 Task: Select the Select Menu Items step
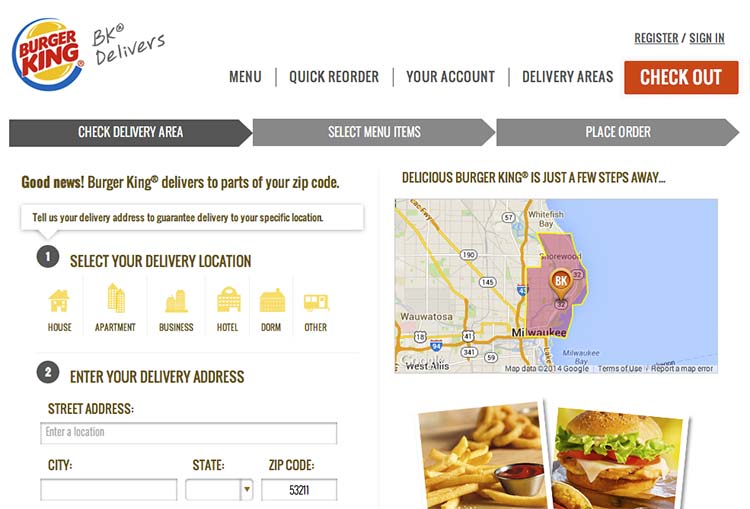(x=374, y=132)
